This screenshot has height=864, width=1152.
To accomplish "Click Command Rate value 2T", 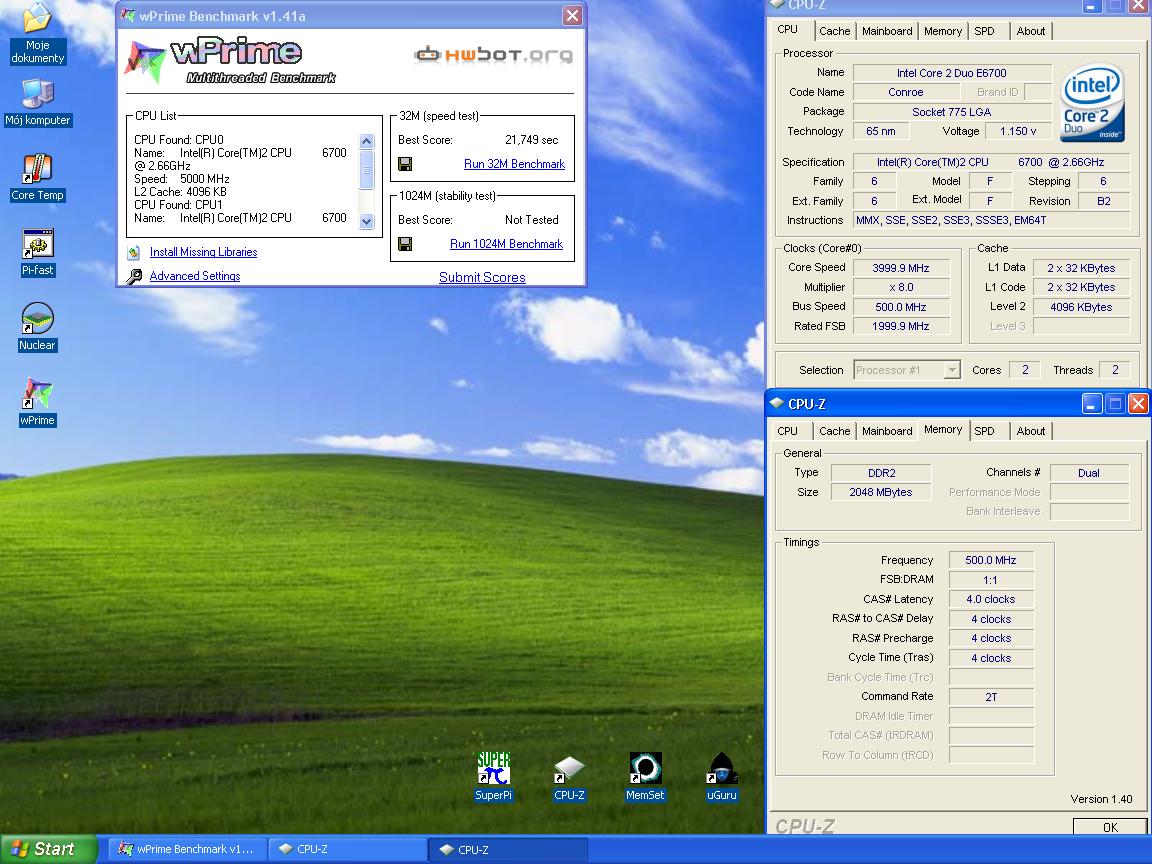I will [990, 696].
